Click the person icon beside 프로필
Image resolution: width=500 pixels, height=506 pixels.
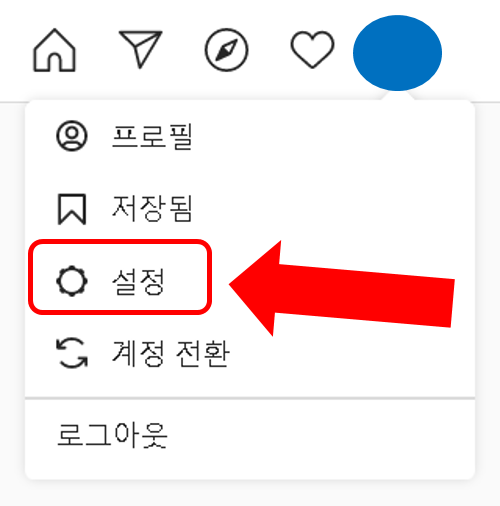[x=72, y=136]
